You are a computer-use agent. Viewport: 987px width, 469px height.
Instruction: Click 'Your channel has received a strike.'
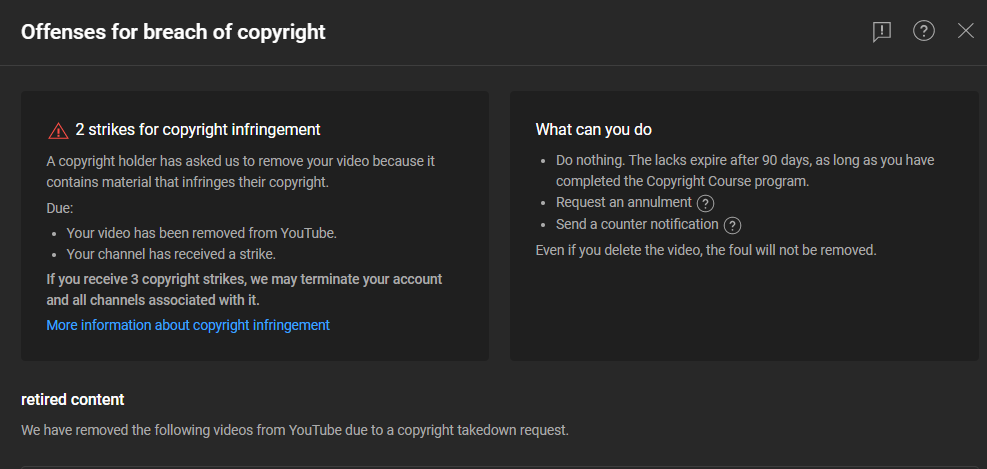pyautogui.click(x=171, y=254)
